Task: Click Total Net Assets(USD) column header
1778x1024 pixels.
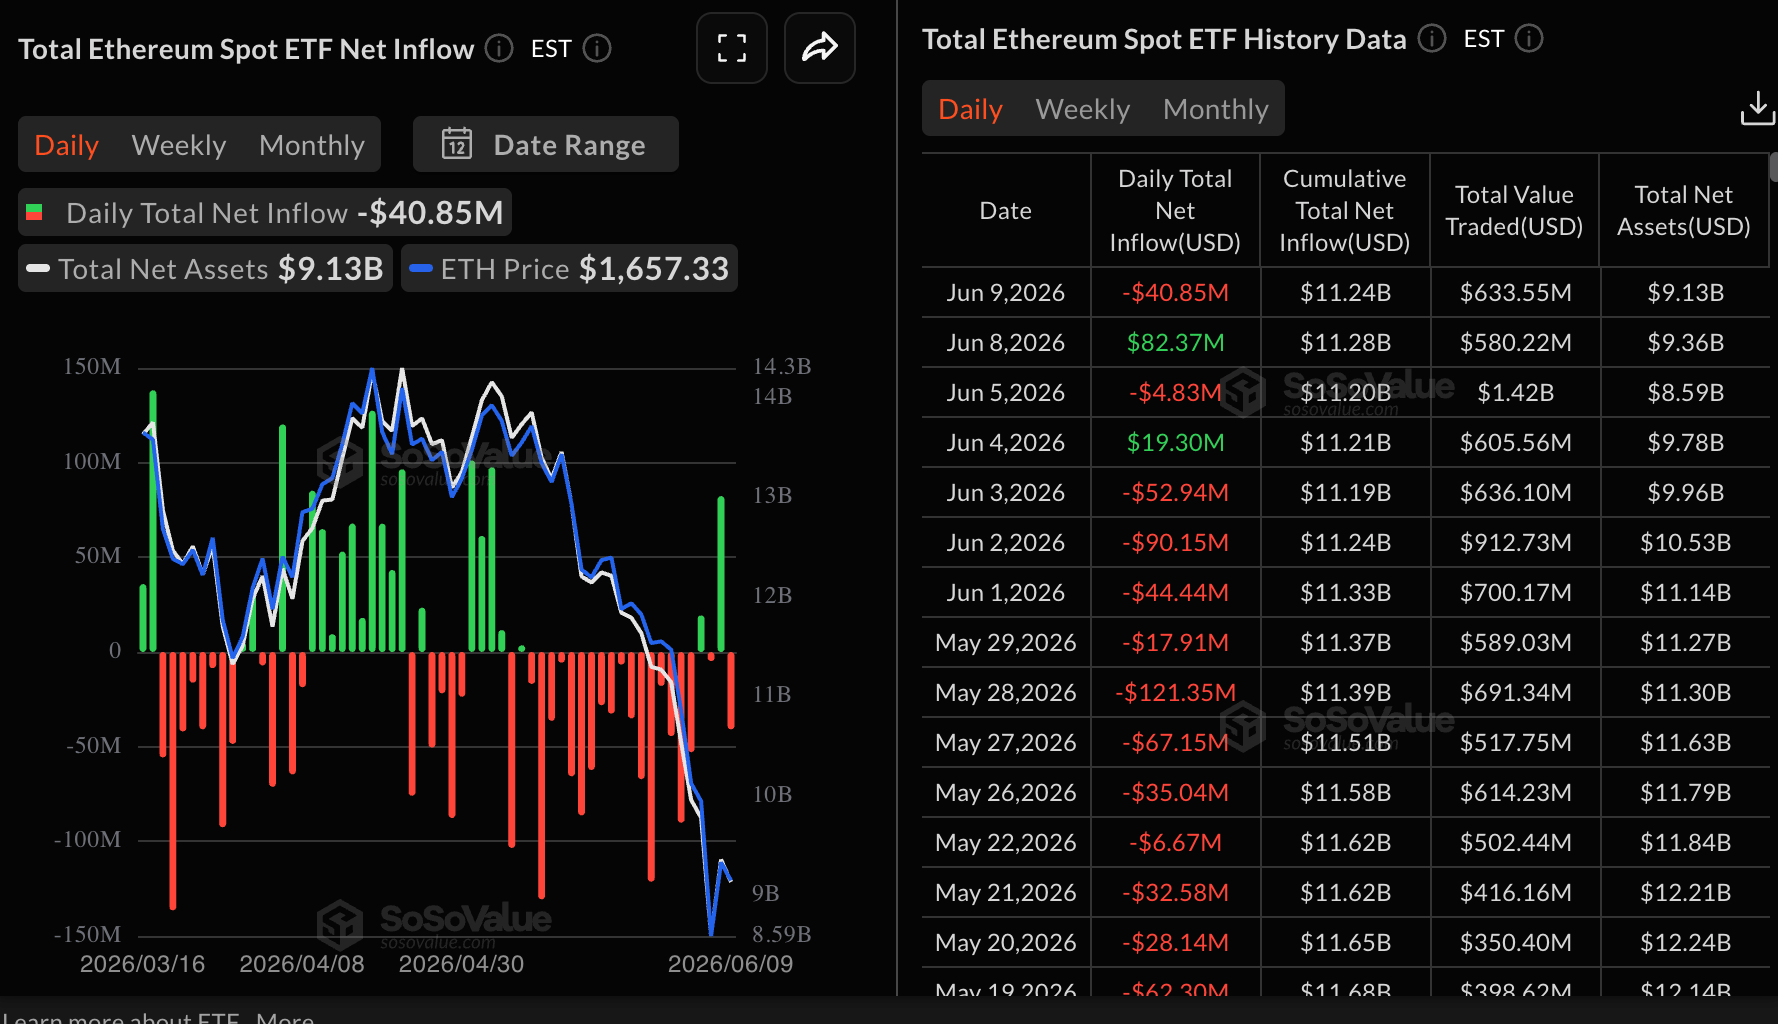Action: pos(1684,210)
